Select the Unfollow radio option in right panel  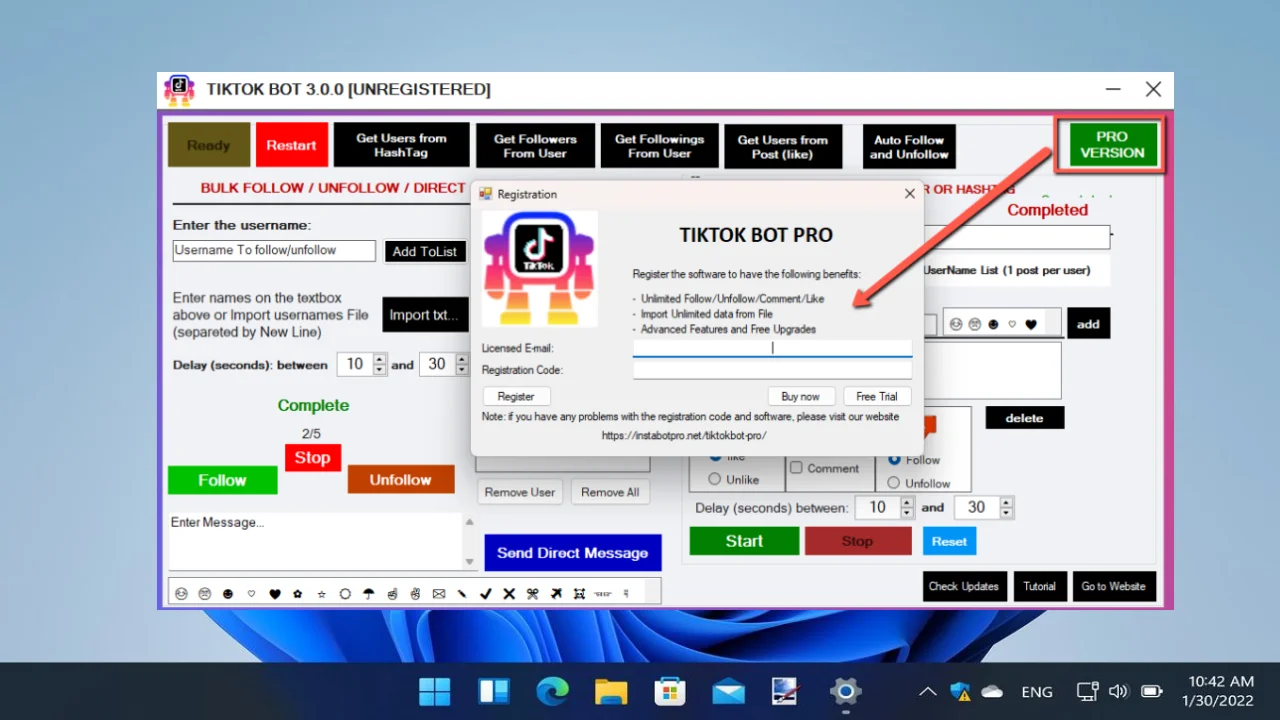[x=894, y=483]
